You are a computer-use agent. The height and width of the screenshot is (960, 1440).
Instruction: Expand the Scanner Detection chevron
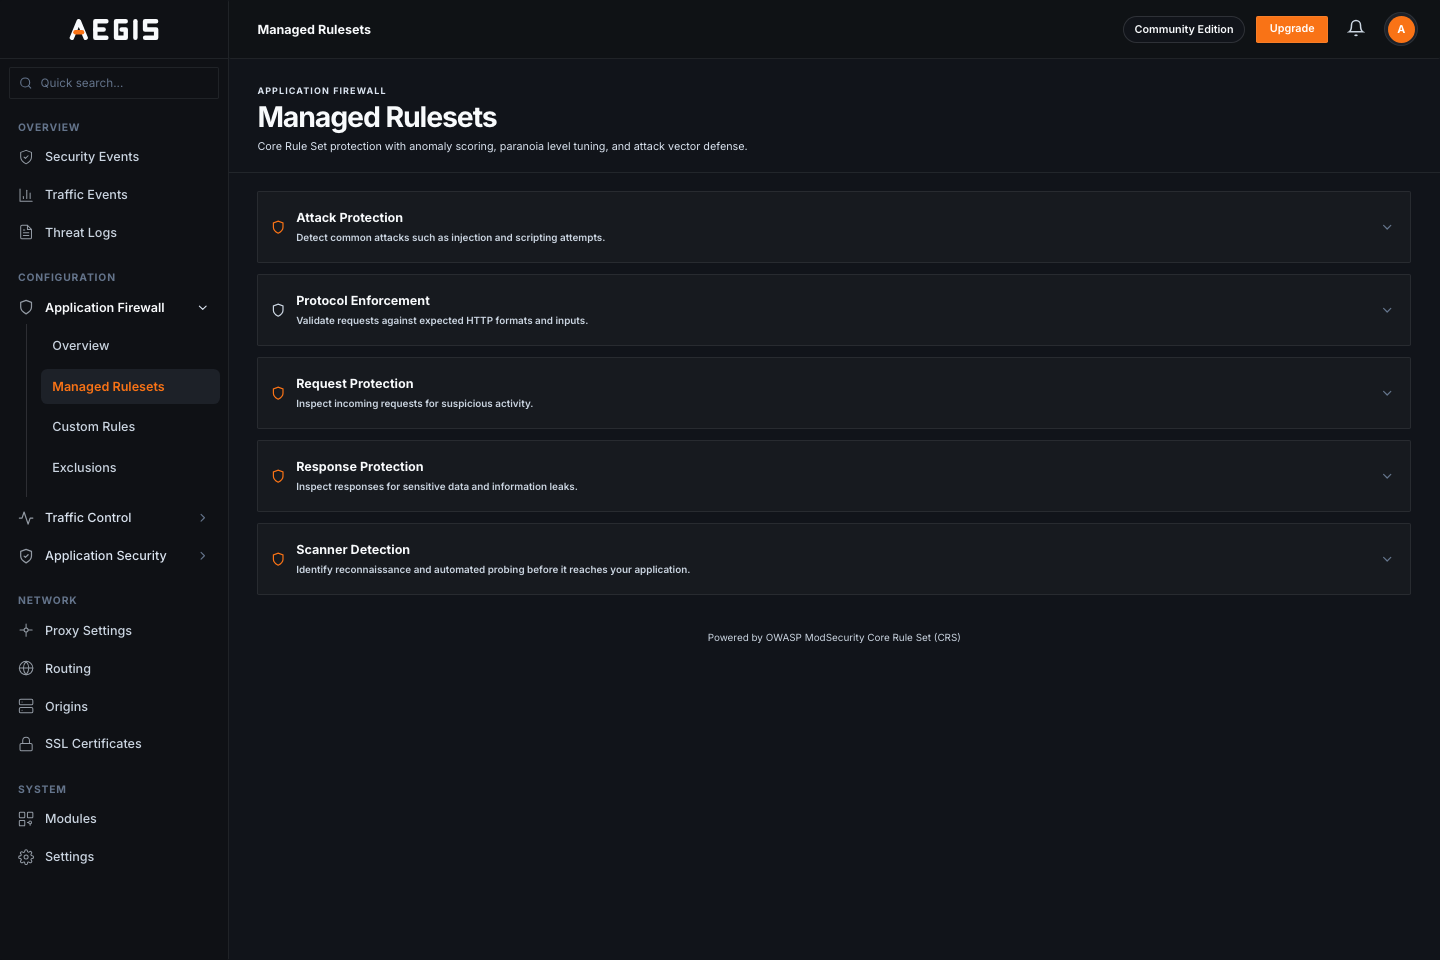pyautogui.click(x=1387, y=559)
